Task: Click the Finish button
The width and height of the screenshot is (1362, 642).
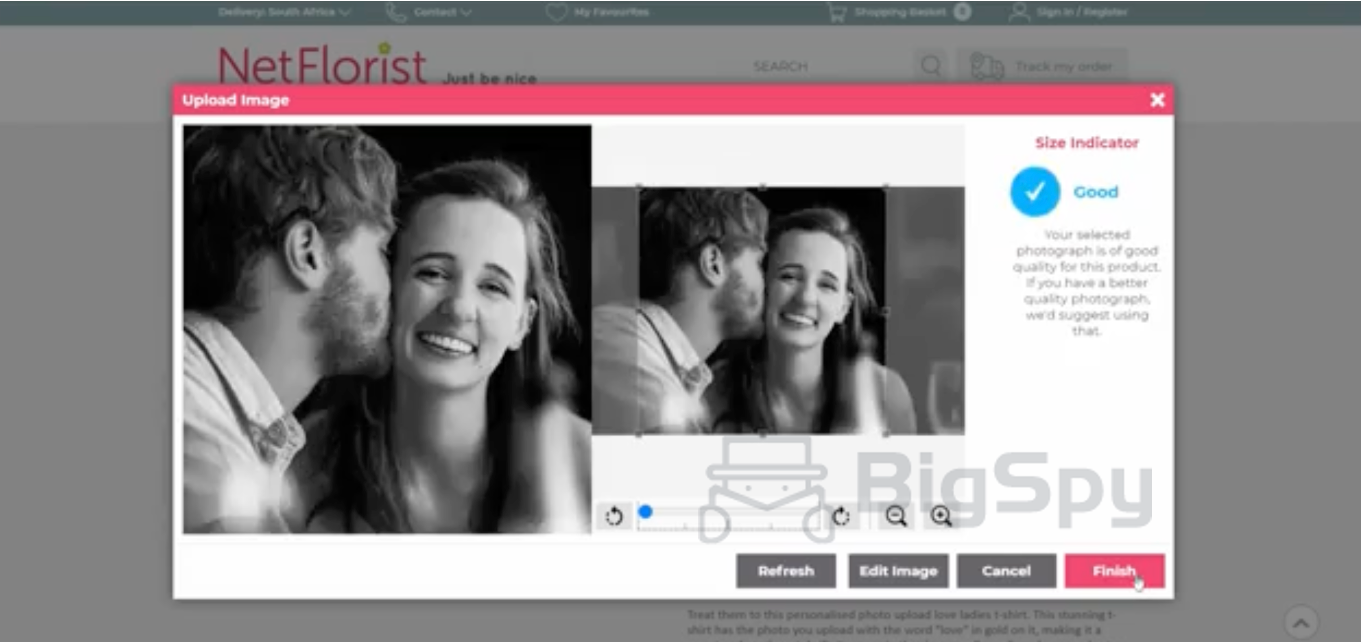Action: (1114, 571)
